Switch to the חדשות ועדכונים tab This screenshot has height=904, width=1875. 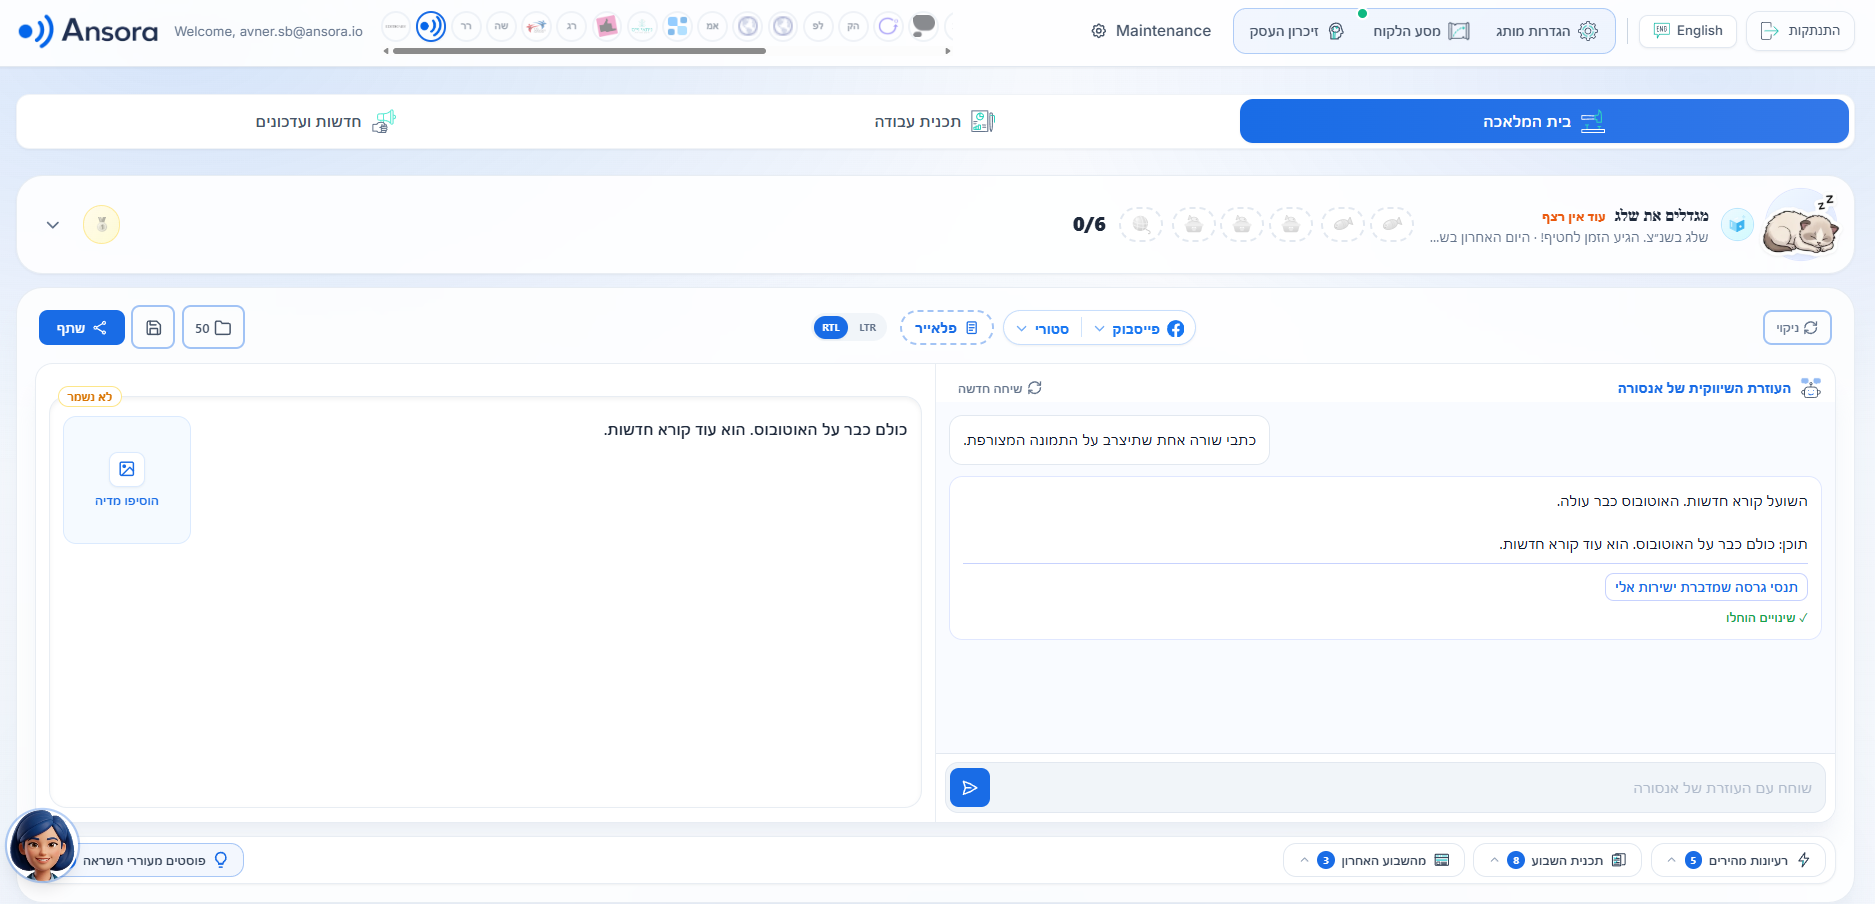coord(324,121)
